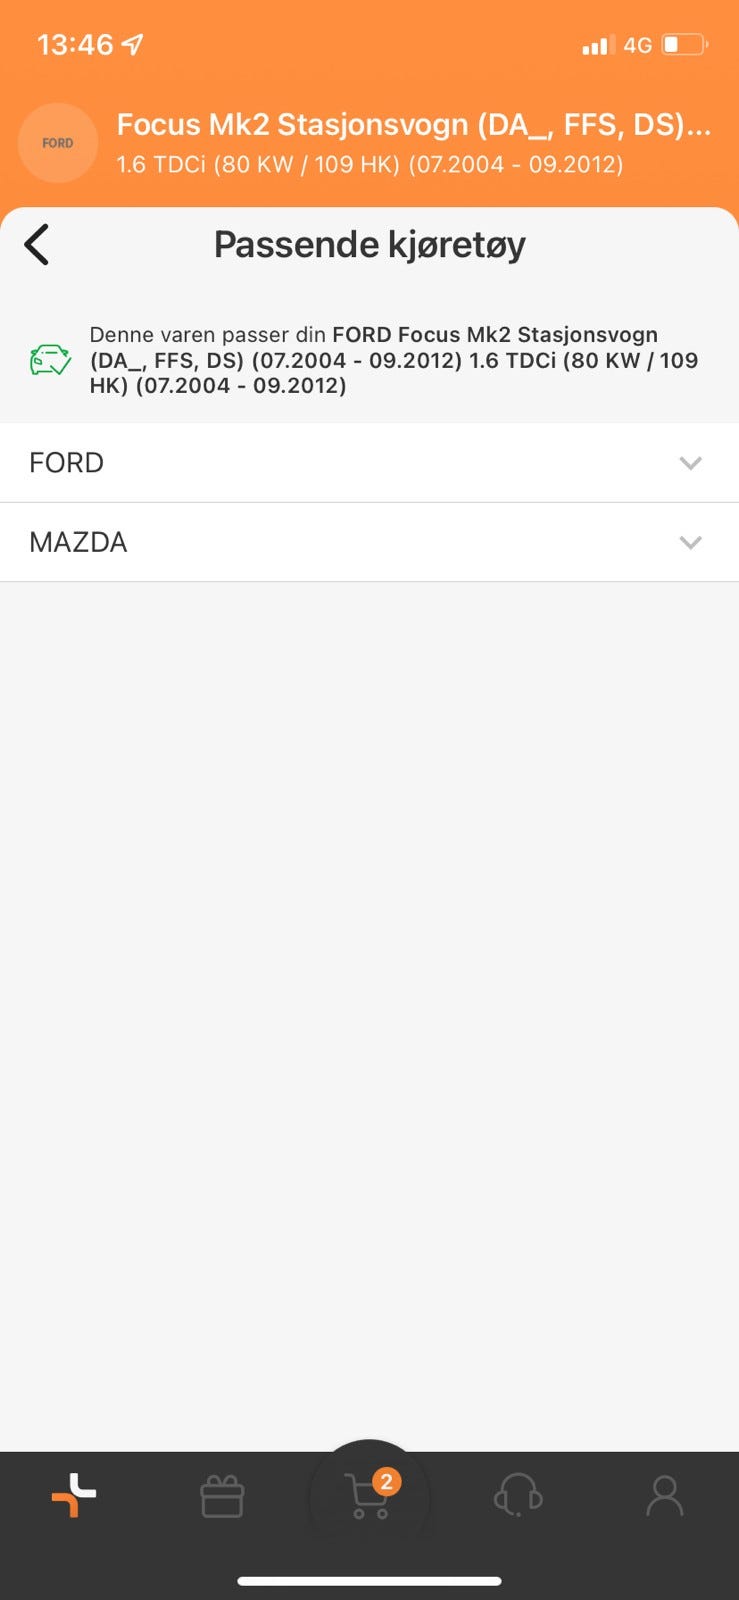This screenshot has height=1600, width=739.
Task: Open the home tab with orange logo
Action: click(74, 1496)
